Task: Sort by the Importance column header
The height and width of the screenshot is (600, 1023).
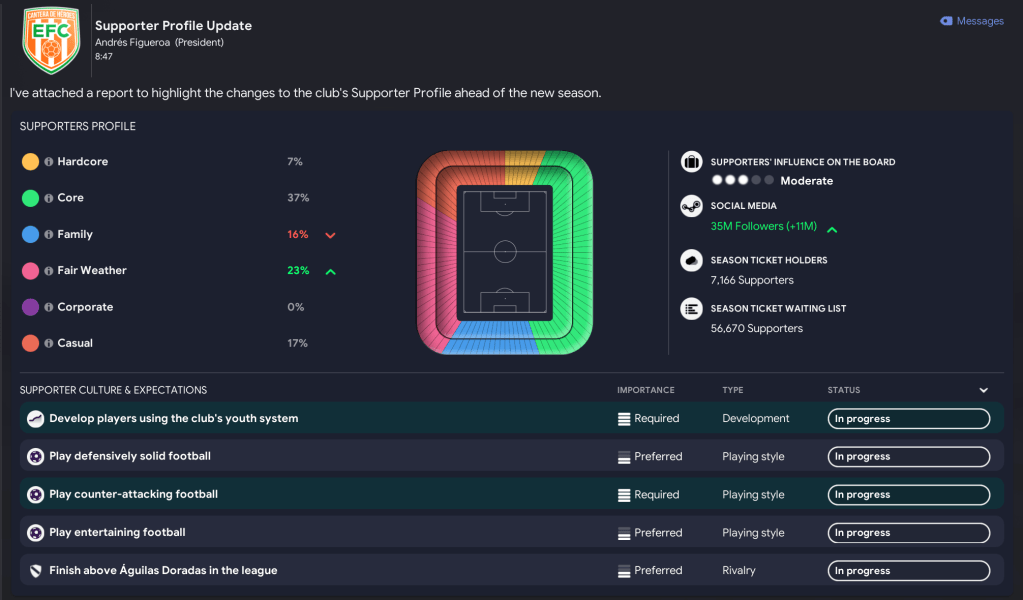Action: (646, 390)
